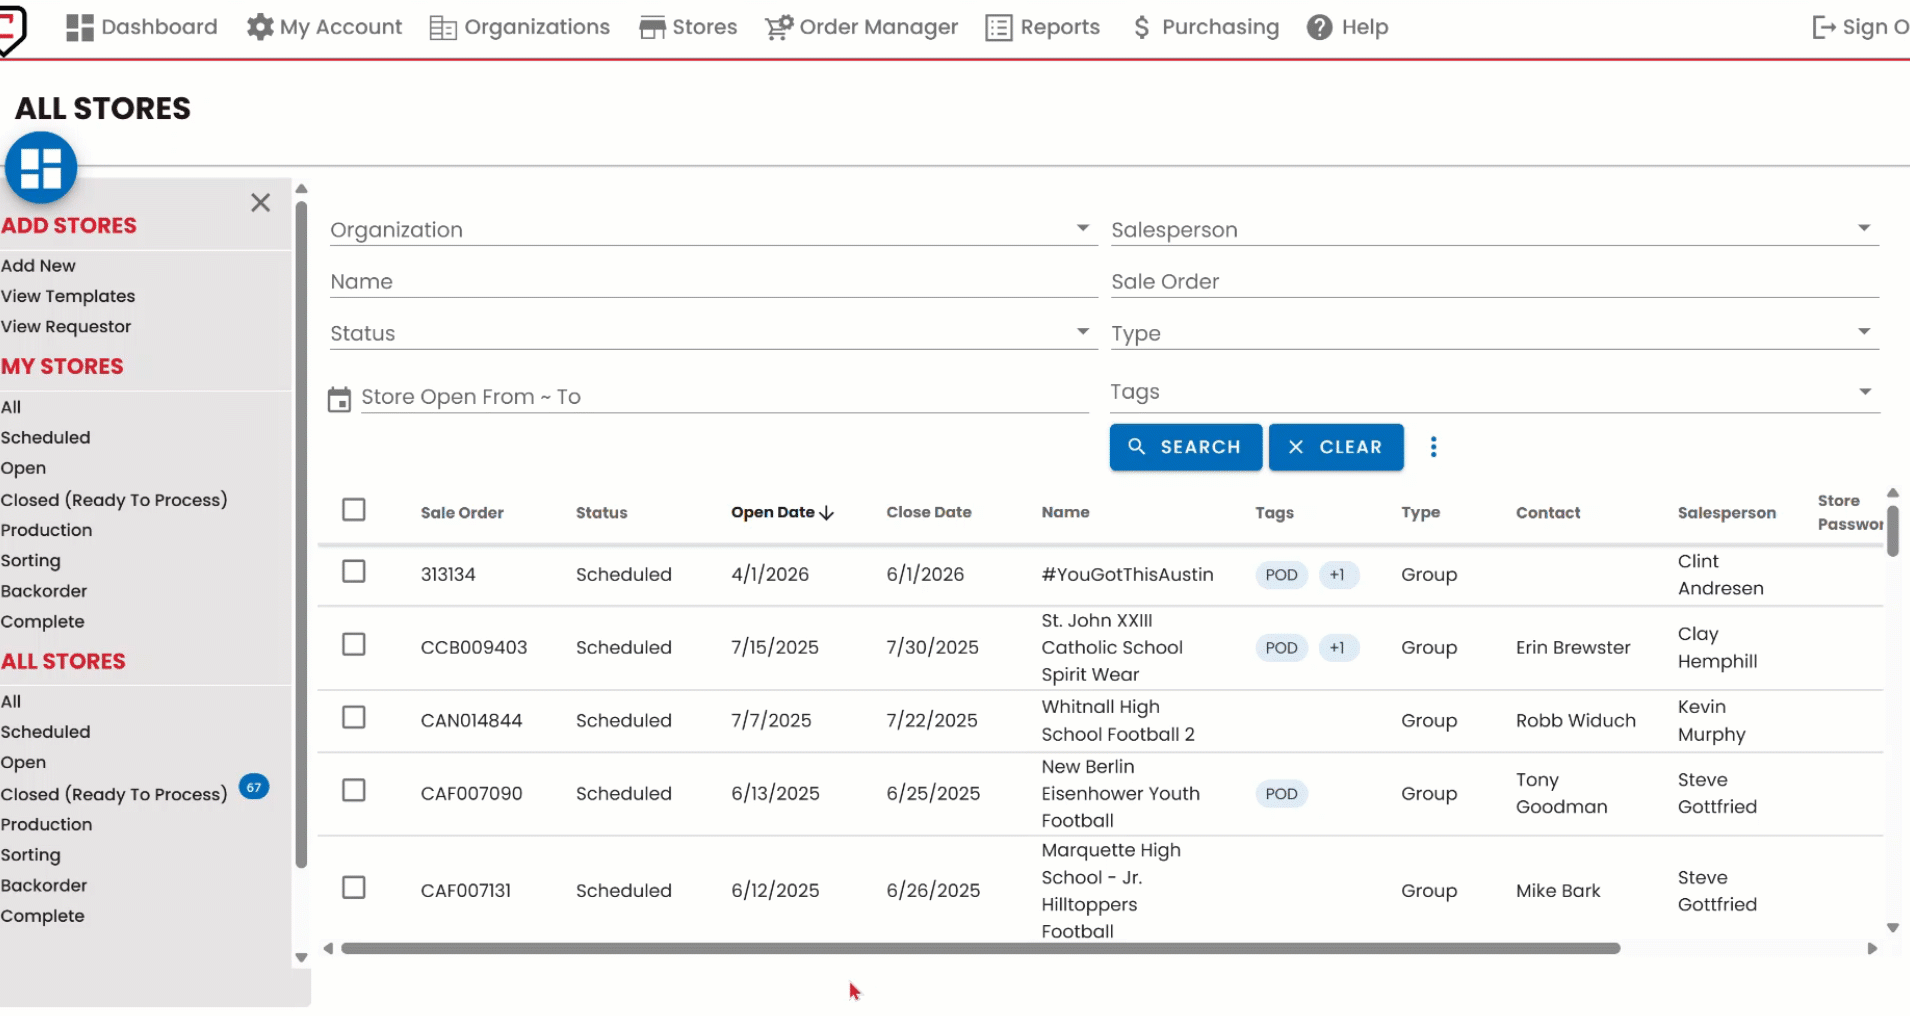Open the Salesperson dropdown
The width and height of the screenshot is (1910, 1016).
tap(1863, 229)
